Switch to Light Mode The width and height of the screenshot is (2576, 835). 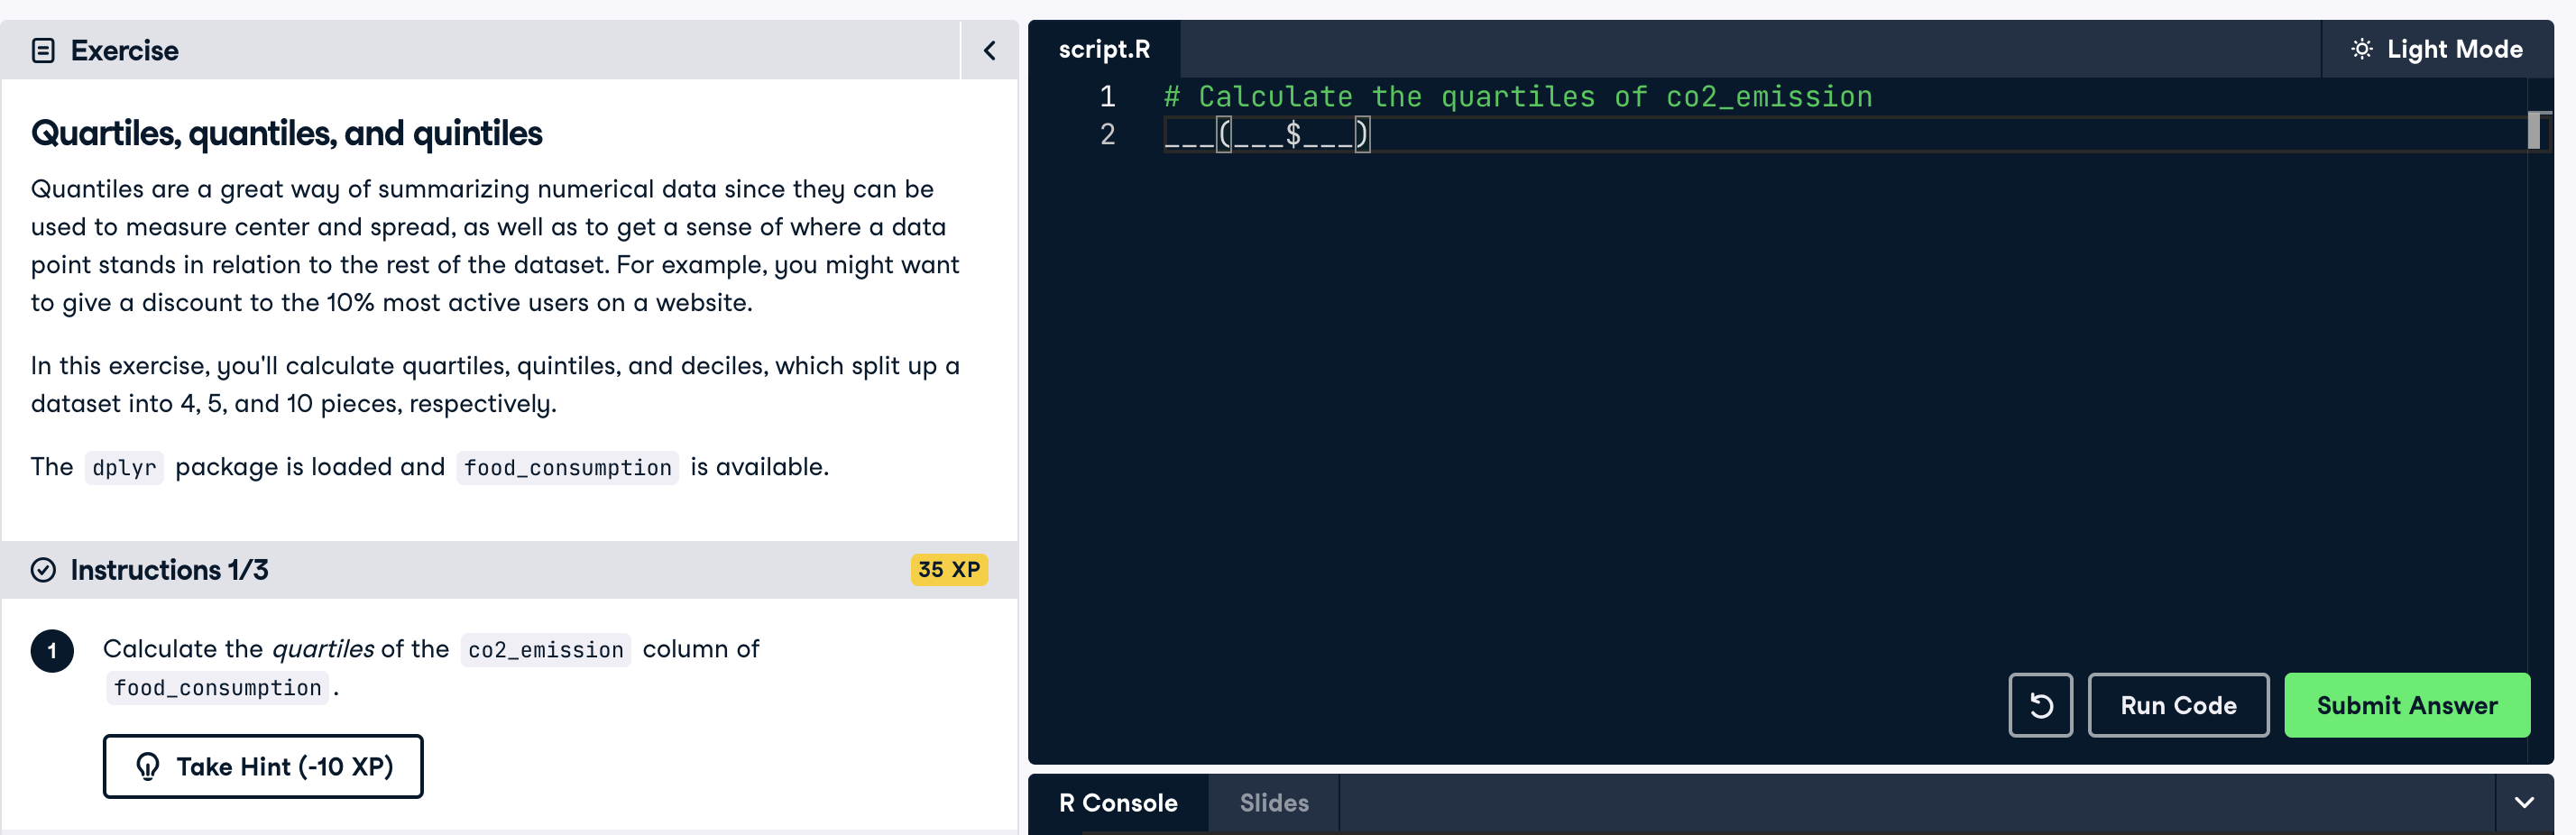(x=2436, y=49)
